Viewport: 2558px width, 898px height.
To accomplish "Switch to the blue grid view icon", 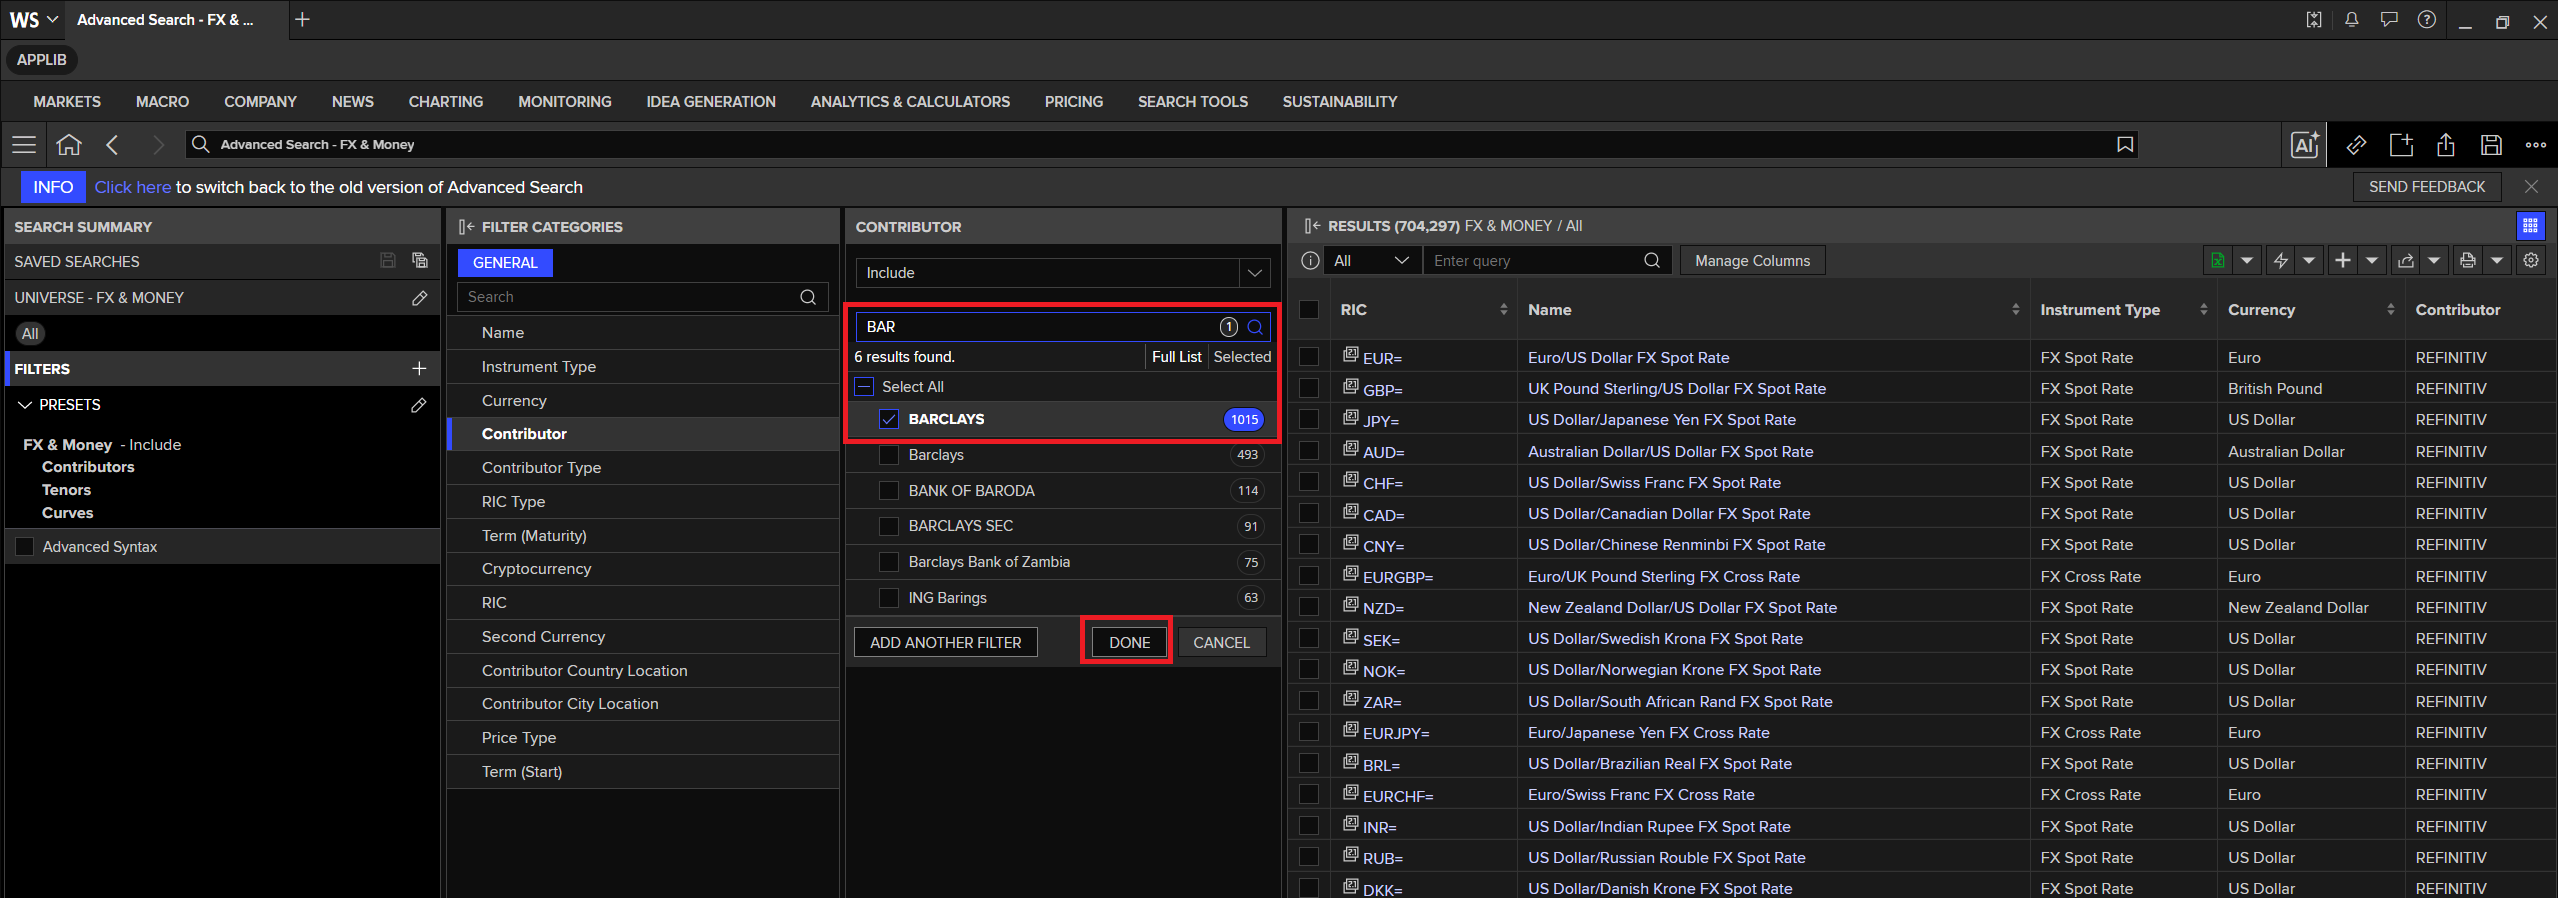I will (x=2530, y=226).
